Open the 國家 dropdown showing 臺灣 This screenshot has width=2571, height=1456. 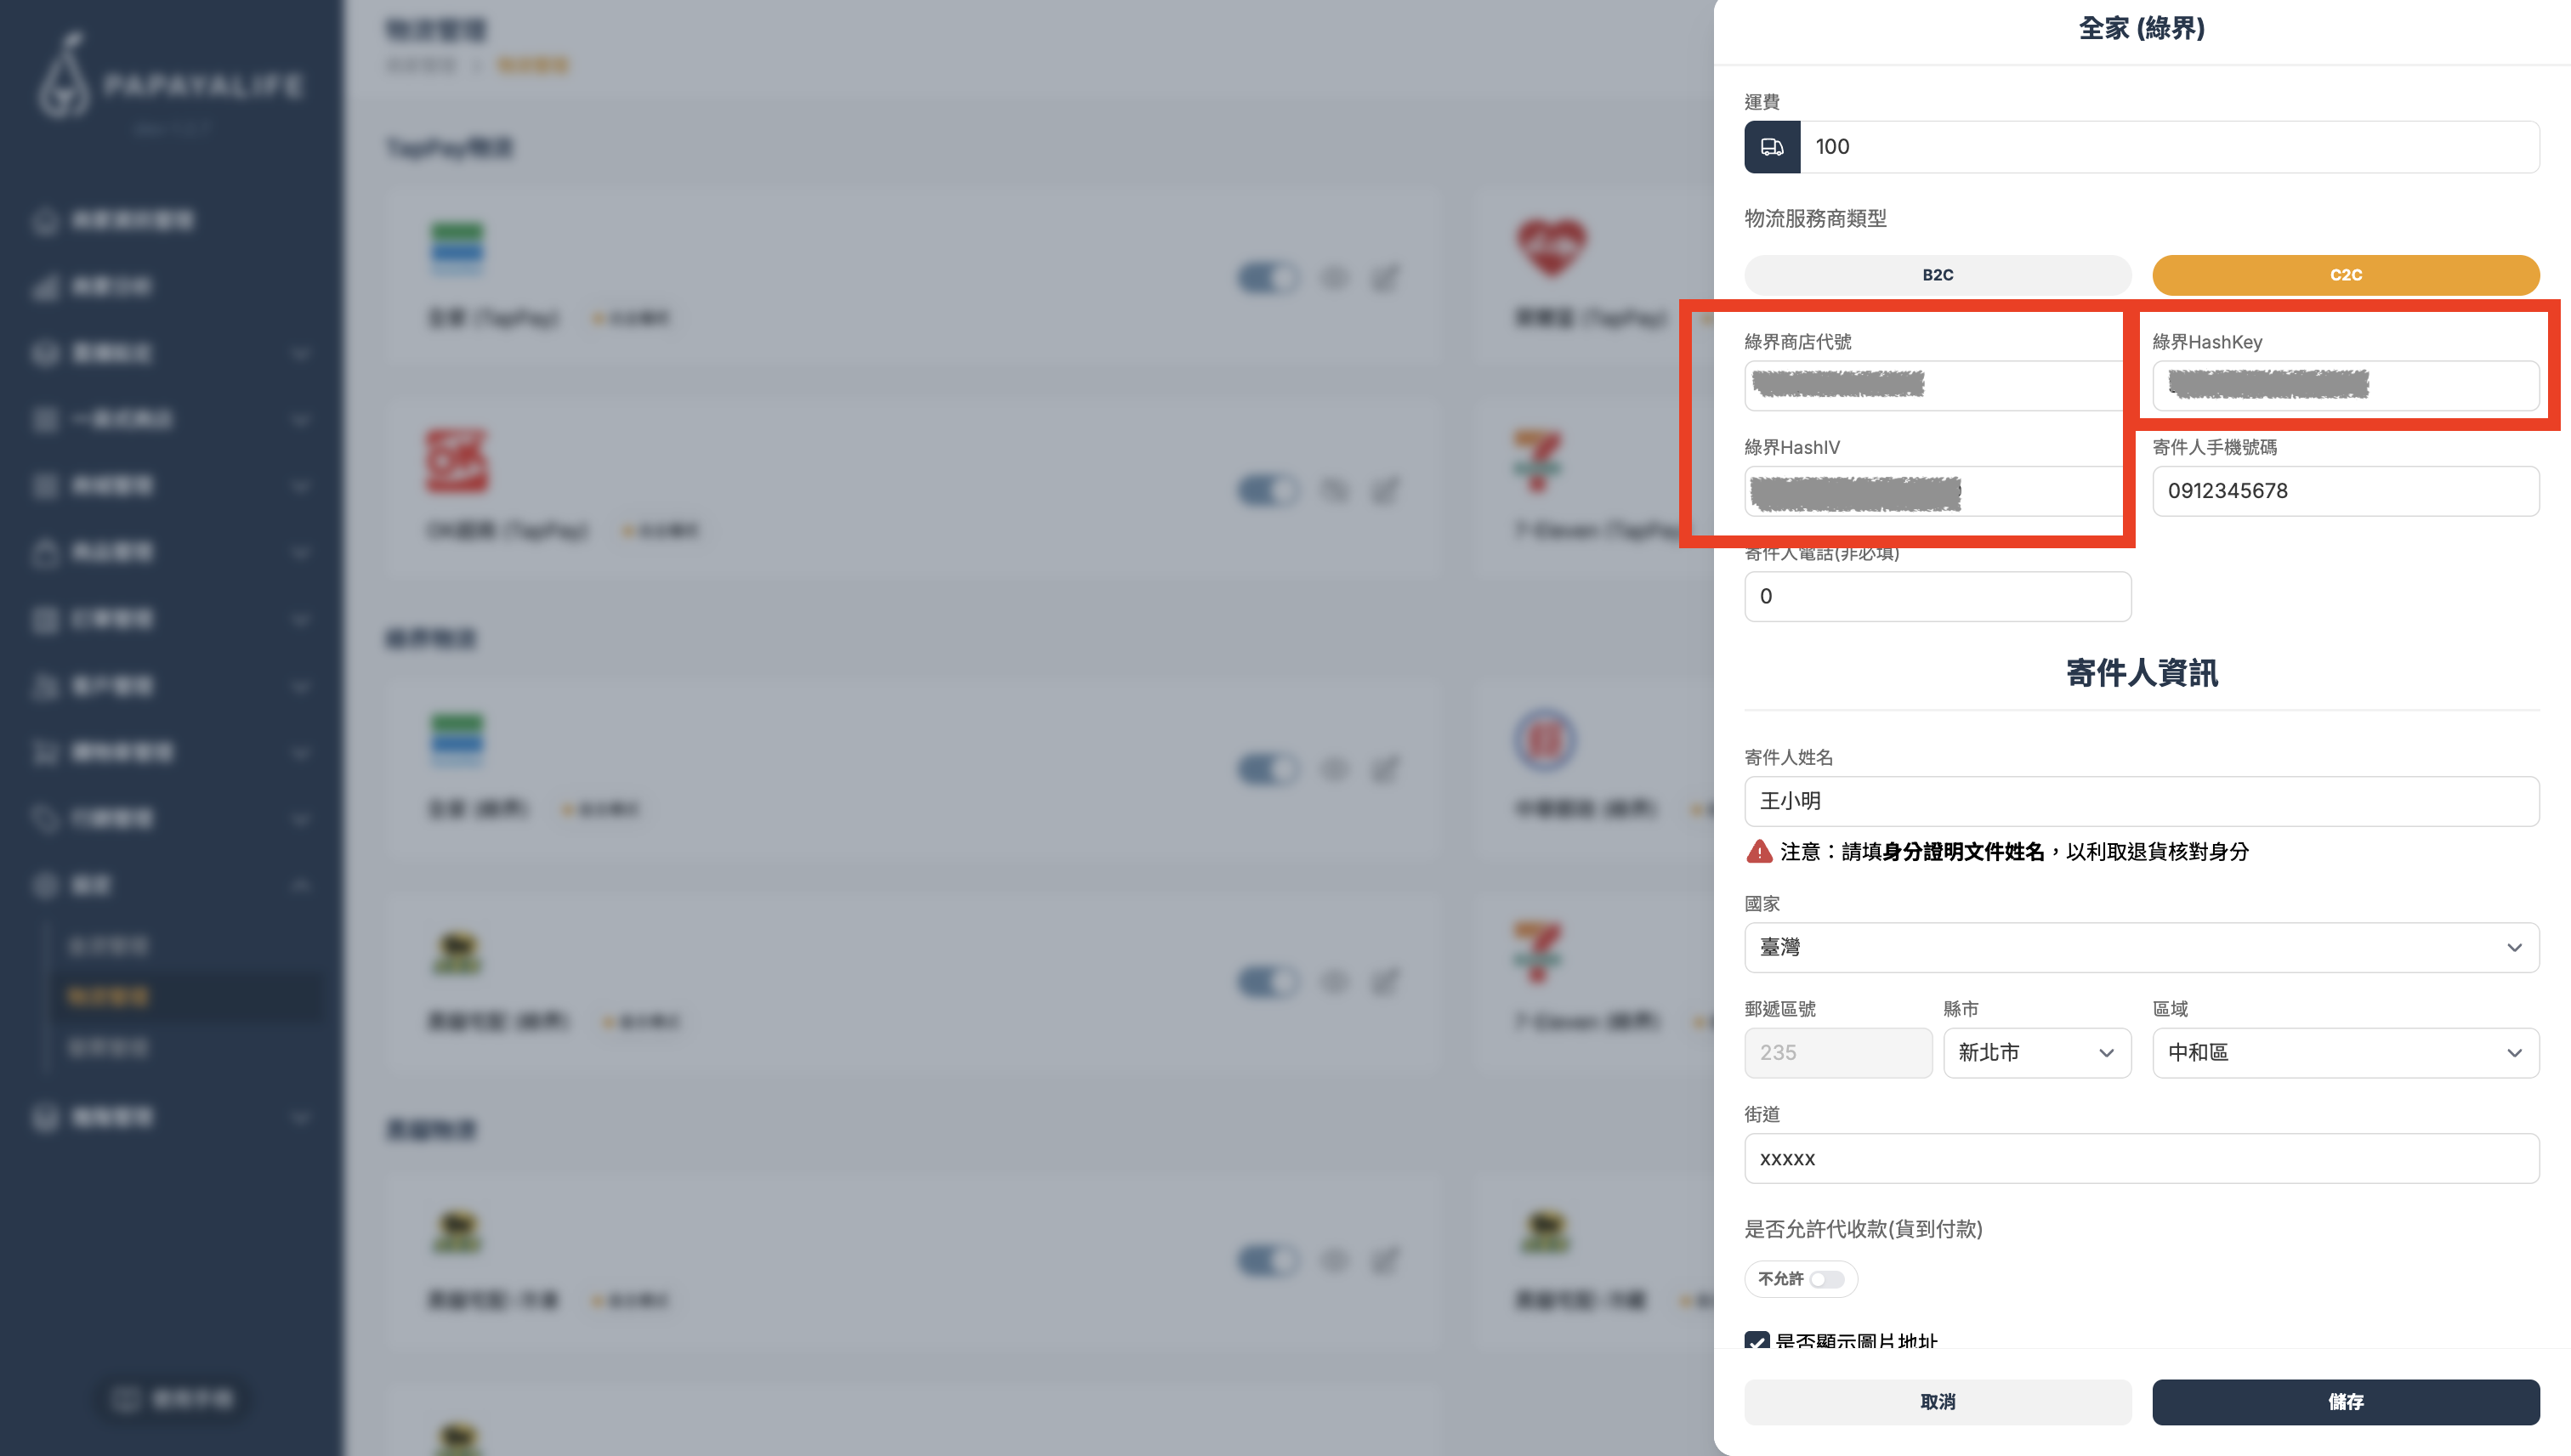click(2141, 947)
